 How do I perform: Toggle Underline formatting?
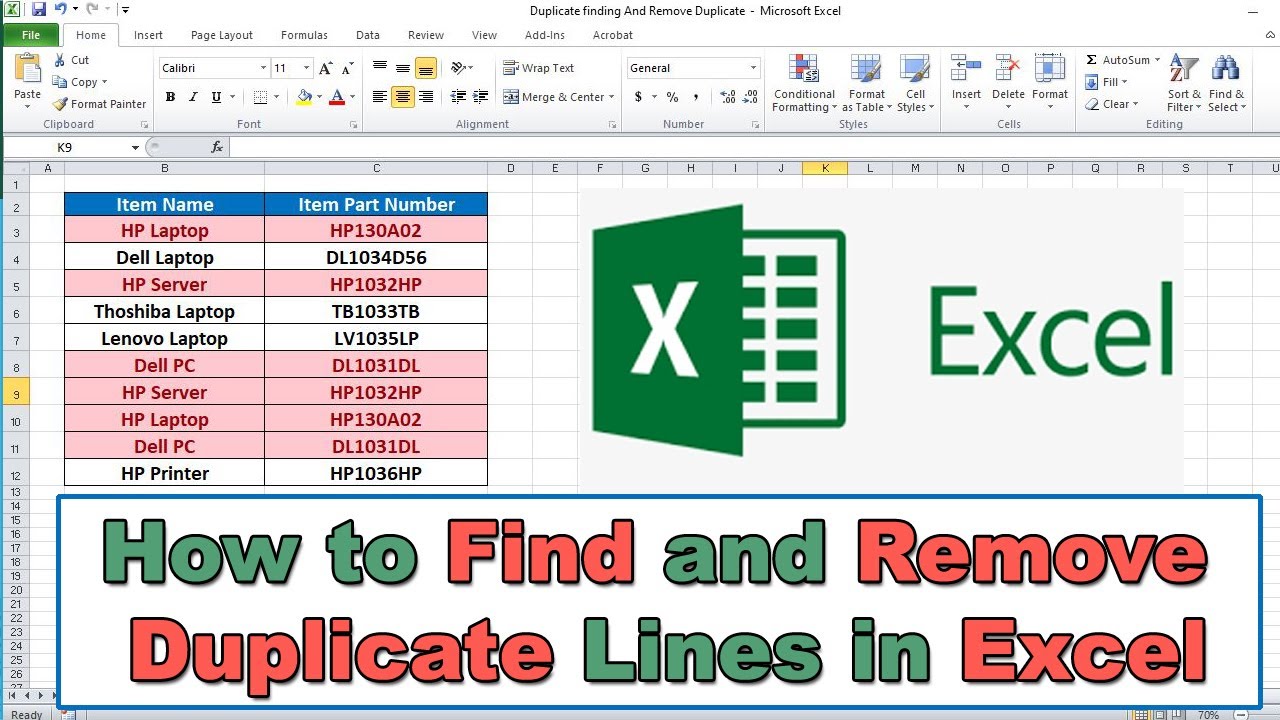(216, 97)
